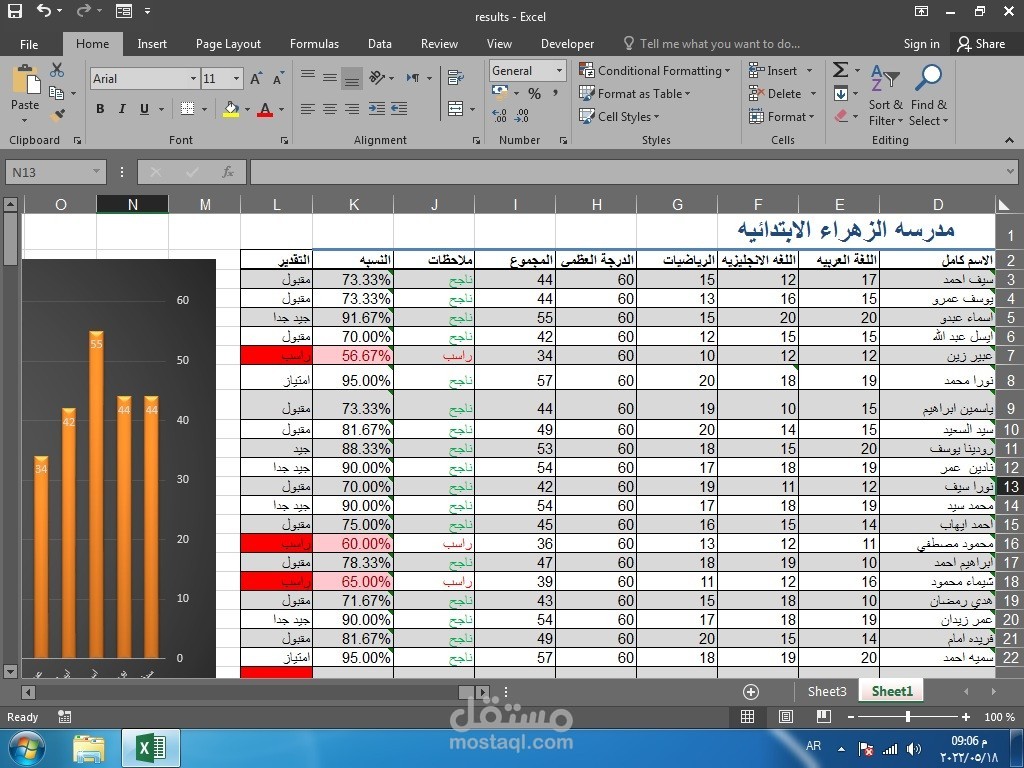This screenshot has height=768, width=1024.
Task: Click the Insert cells button
Action: 780,71
